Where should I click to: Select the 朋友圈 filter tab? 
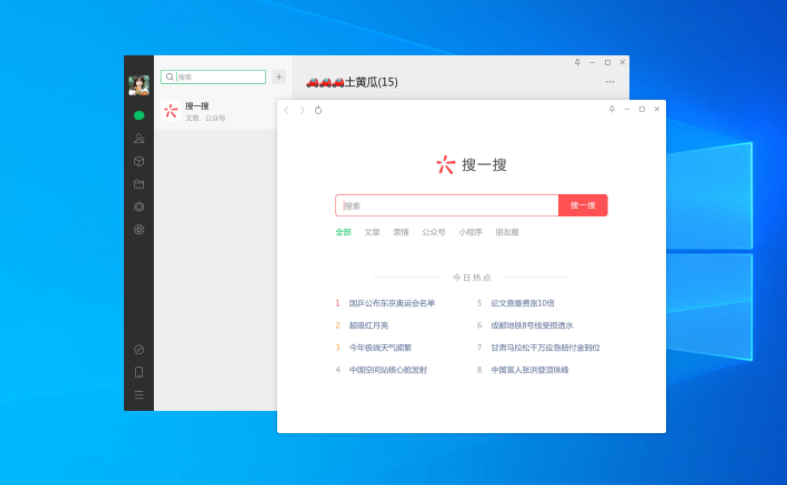507,232
